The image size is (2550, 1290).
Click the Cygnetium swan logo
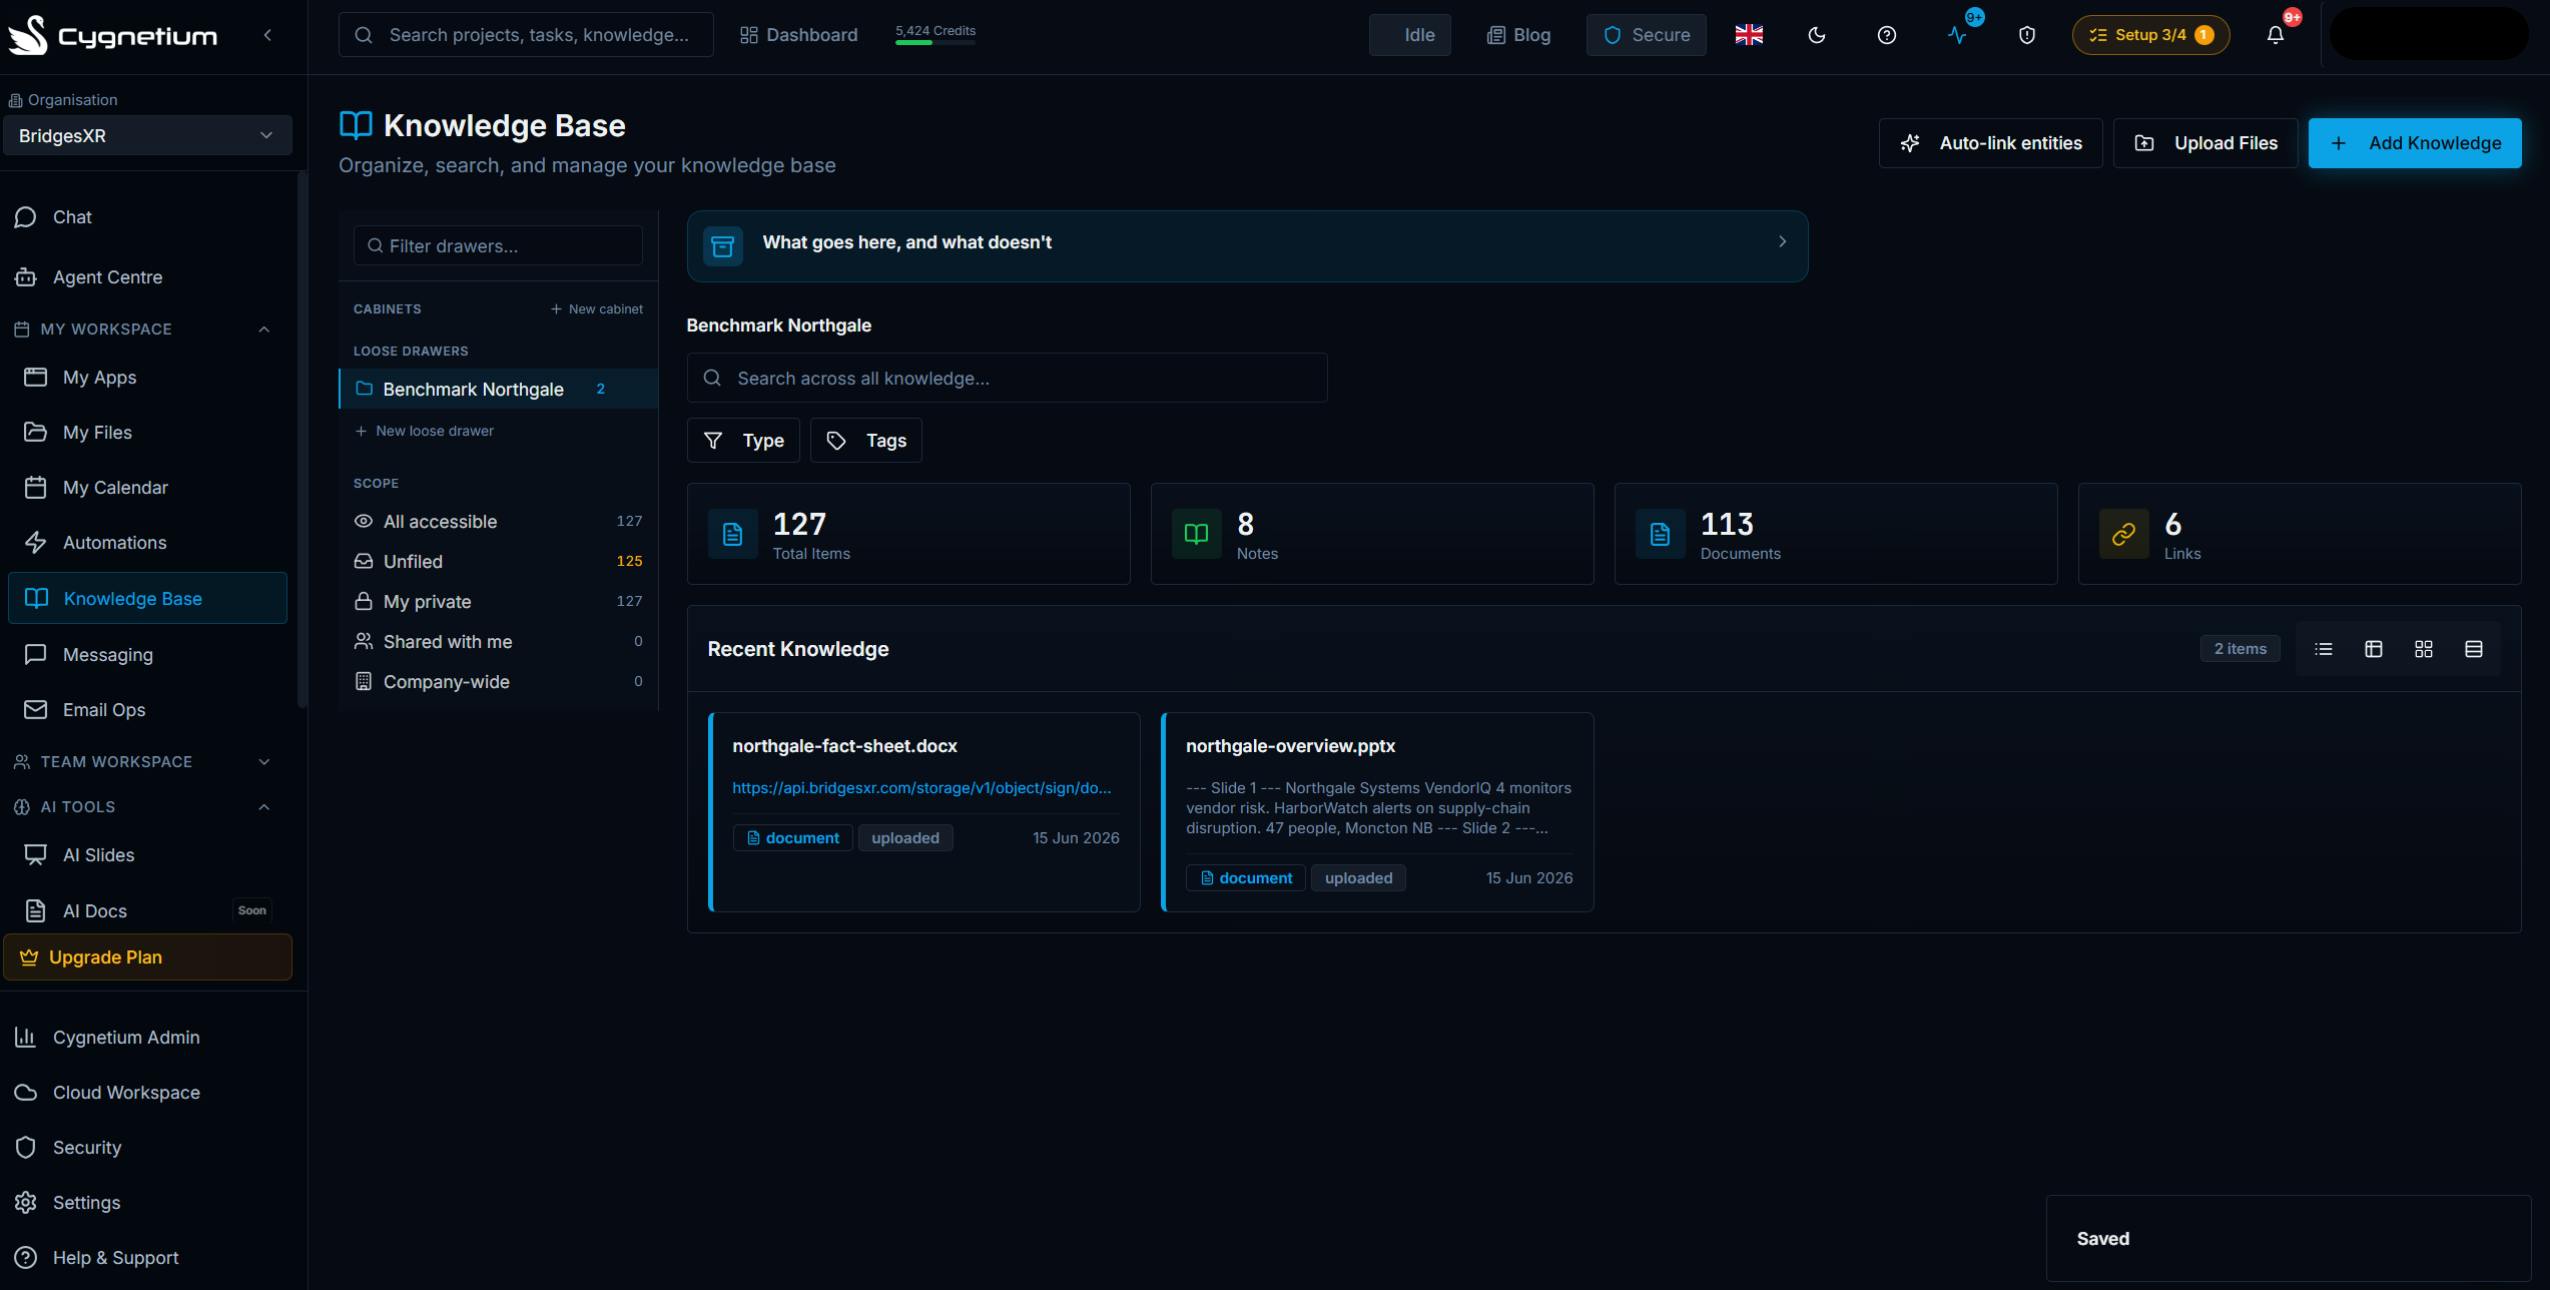point(27,35)
